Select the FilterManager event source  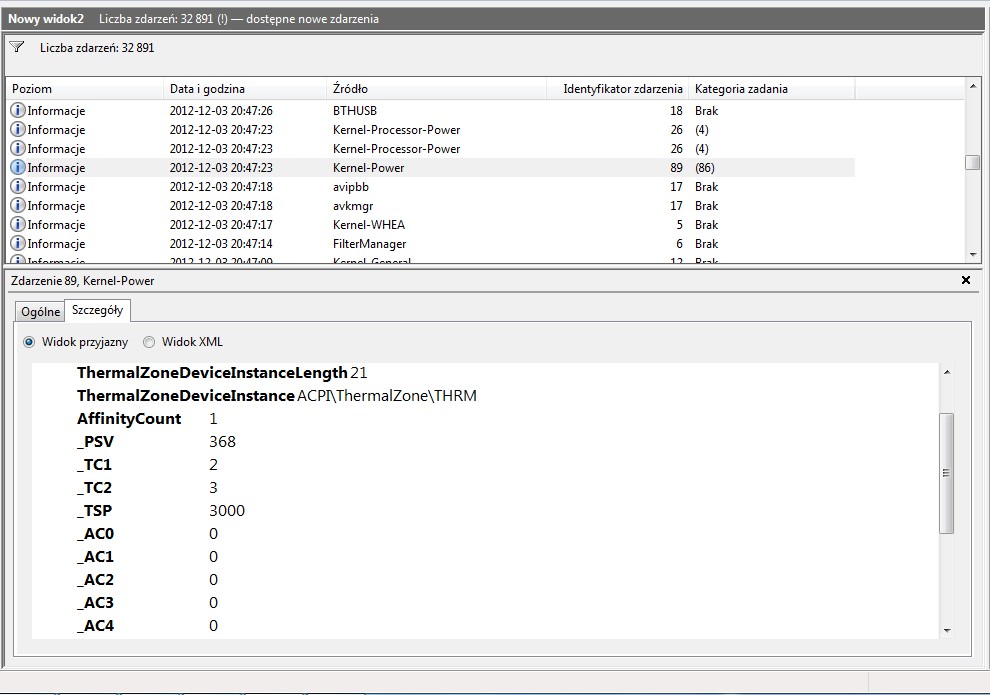[x=369, y=244]
